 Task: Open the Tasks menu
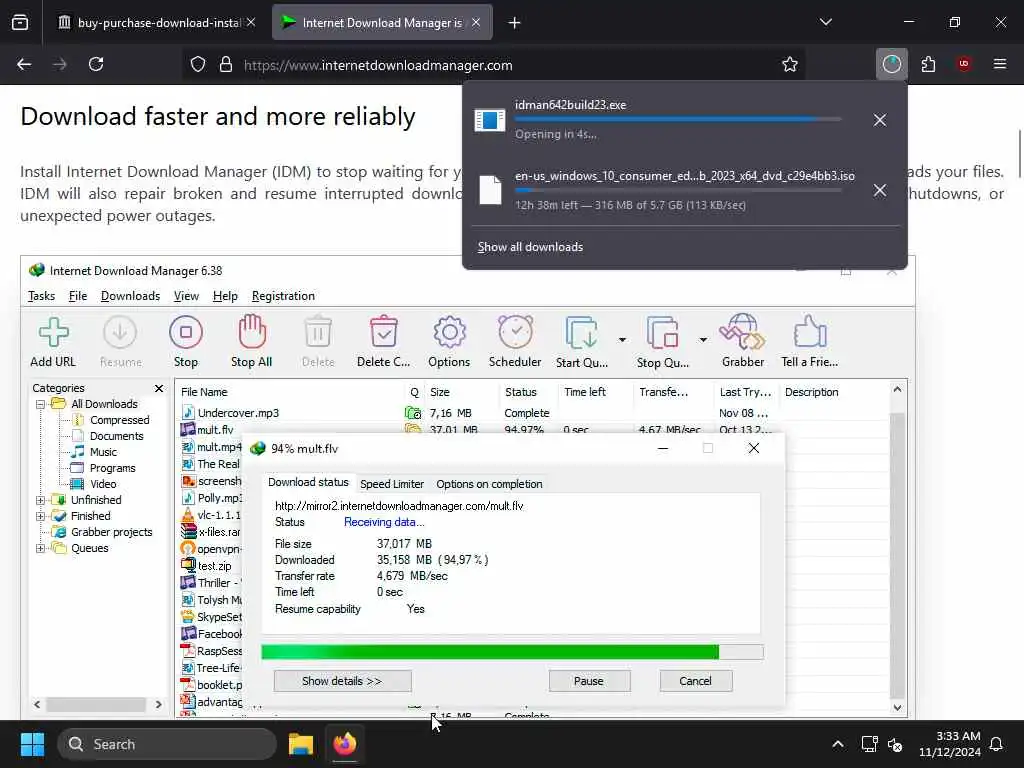coord(41,296)
